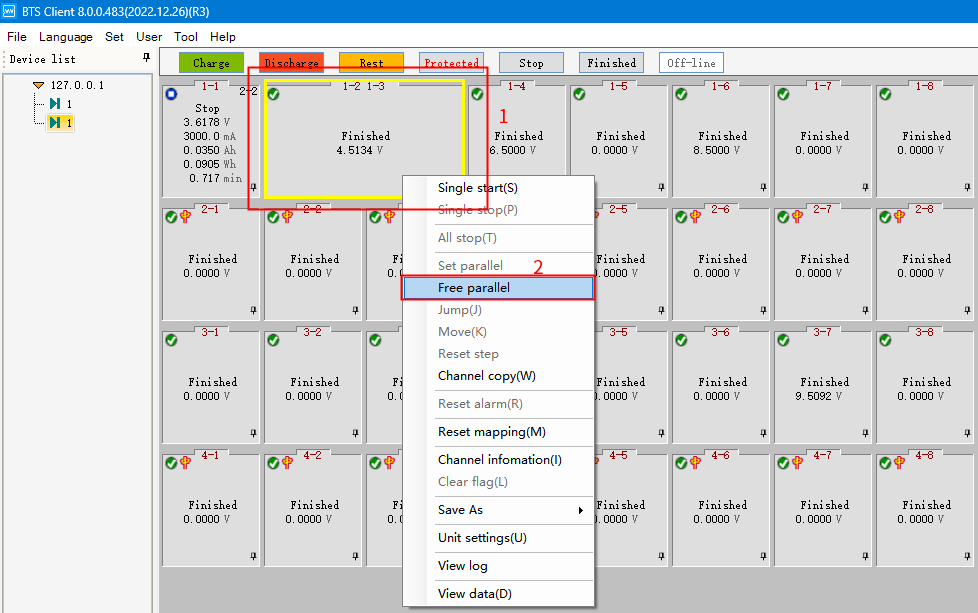This screenshot has height=613, width=978.
Task: Open the Language menu
Action: (x=65, y=37)
